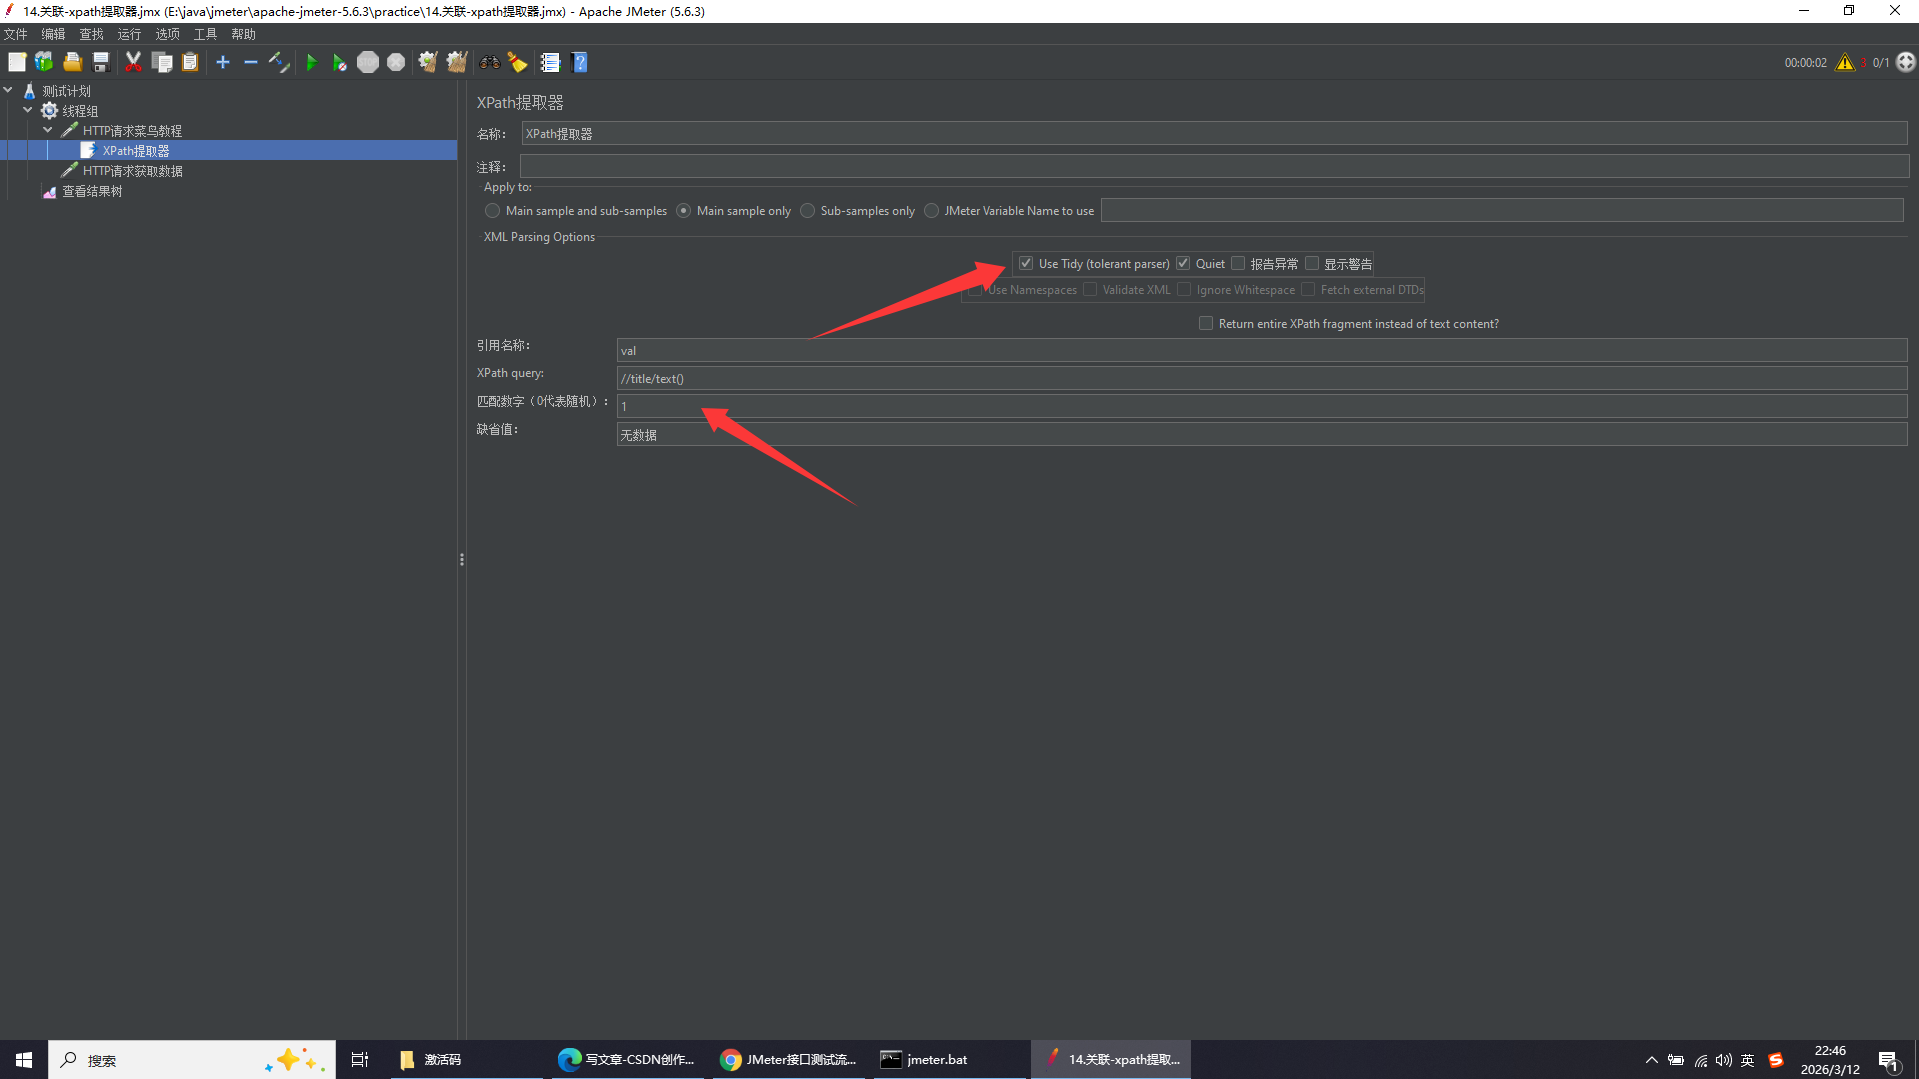This screenshot has height=1079, width=1919.
Task: Collapse the HTTP请求菜鸟教程 node arrow
Action: coord(47,130)
